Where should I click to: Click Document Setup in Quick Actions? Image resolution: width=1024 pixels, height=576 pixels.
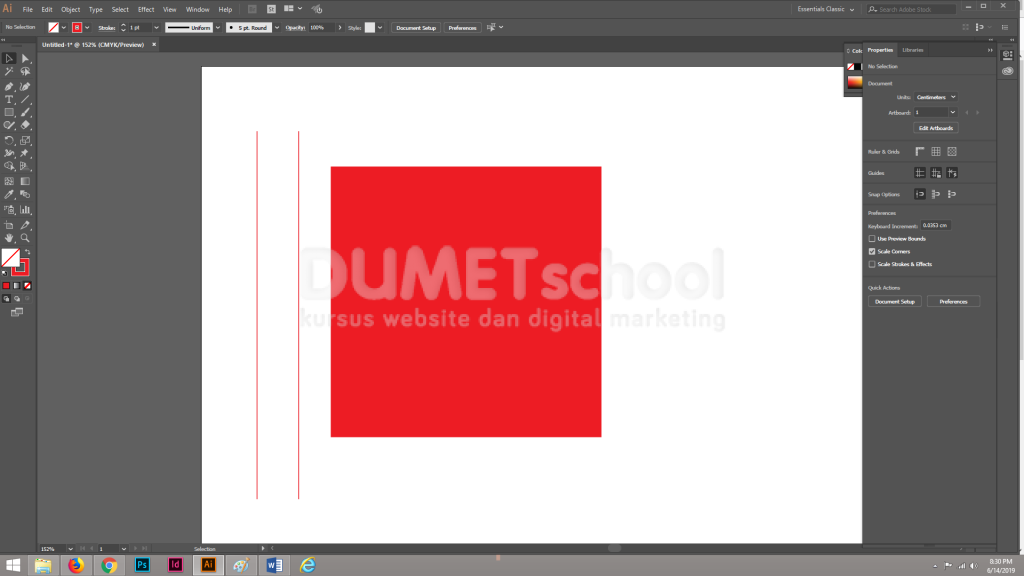895,302
